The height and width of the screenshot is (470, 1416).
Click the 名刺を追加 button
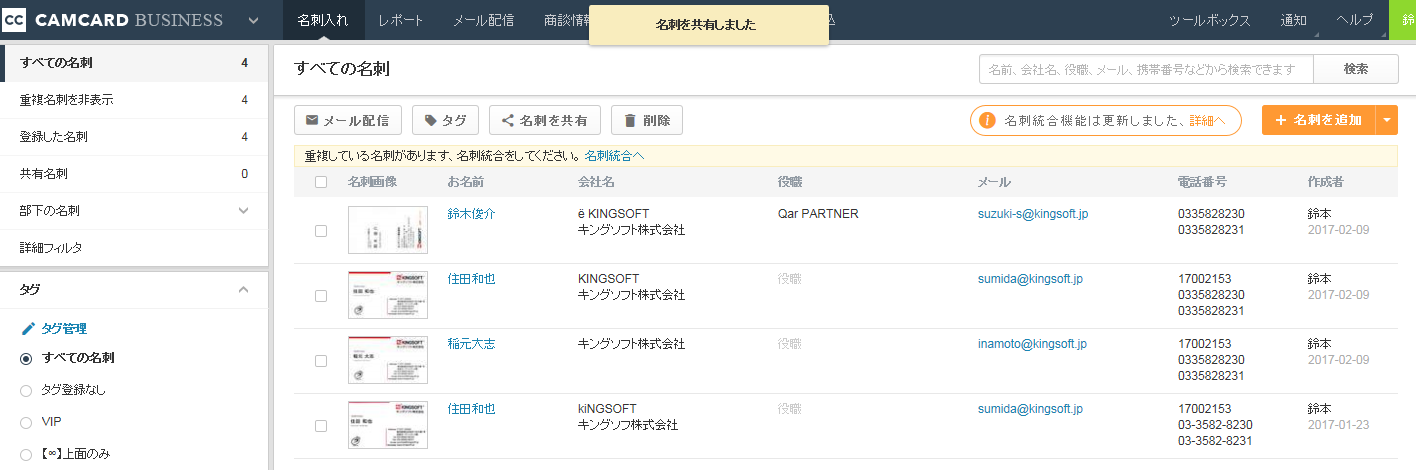coord(1319,120)
